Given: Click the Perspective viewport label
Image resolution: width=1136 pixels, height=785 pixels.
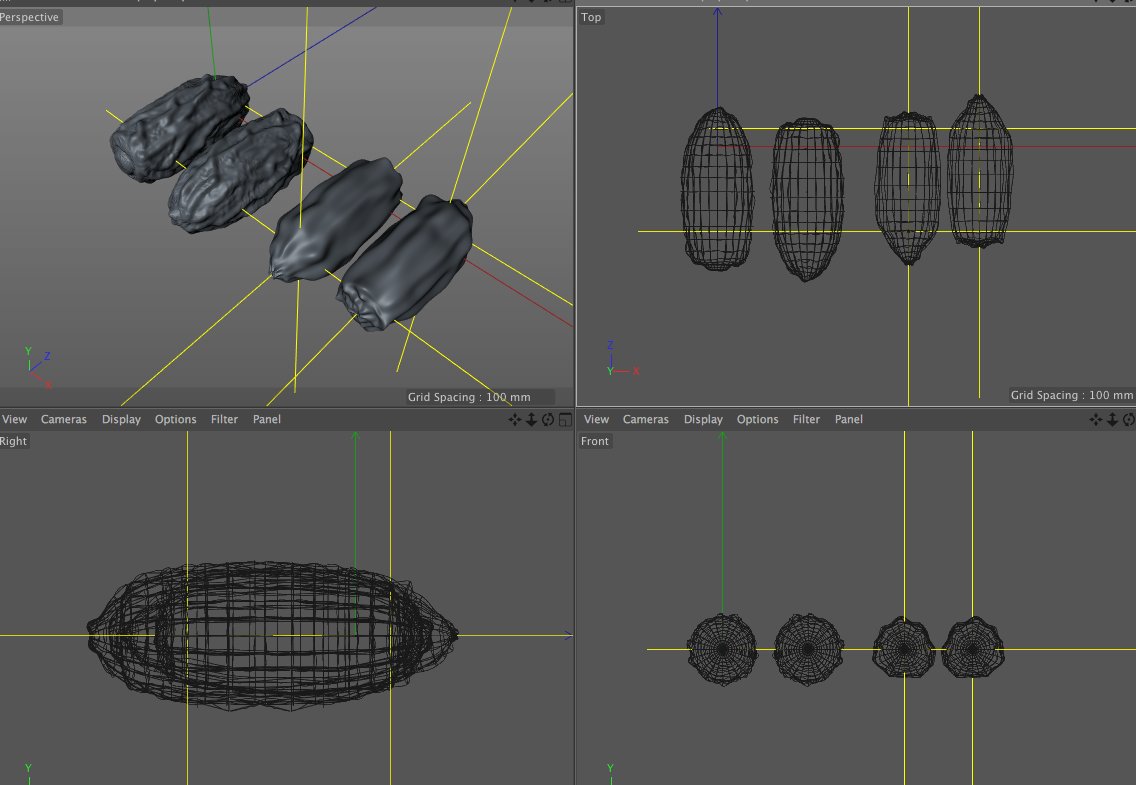Looking at the screenshot, I should pos(30,17).
